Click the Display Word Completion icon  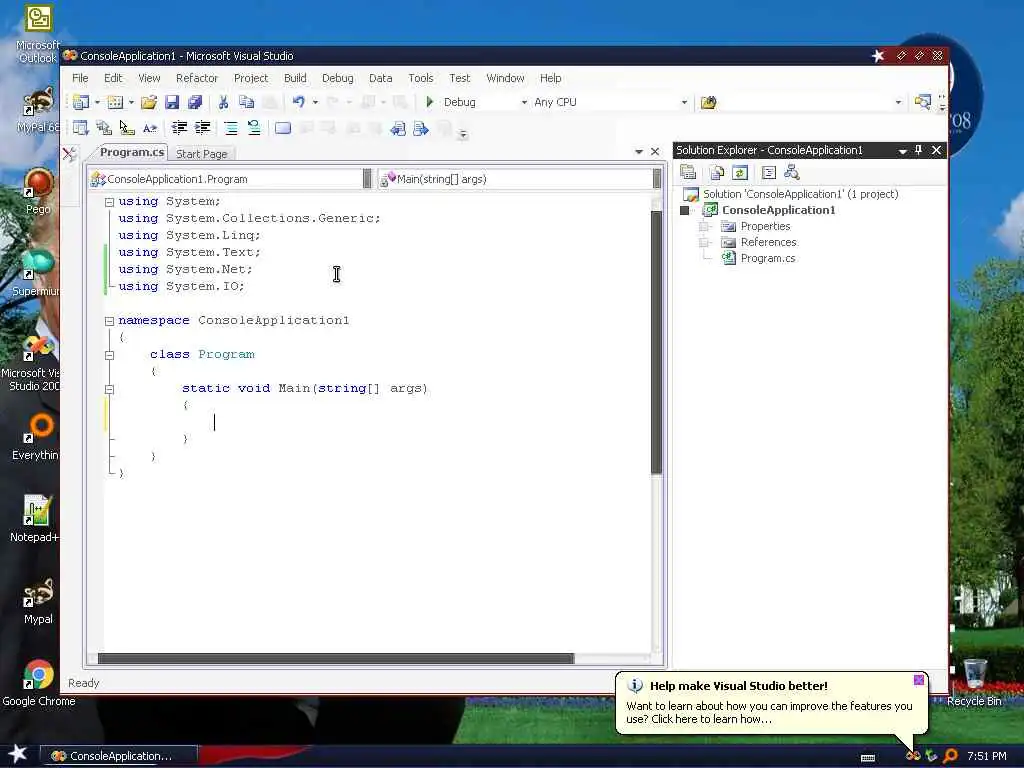point(150,129)
